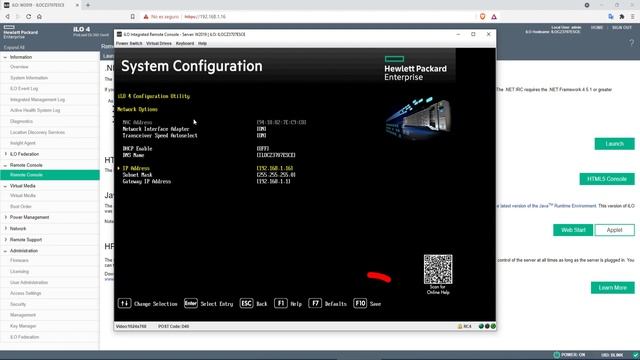The image size is (640, 360).
Task: Open the console Help menu
Action: tap(202, 43)
